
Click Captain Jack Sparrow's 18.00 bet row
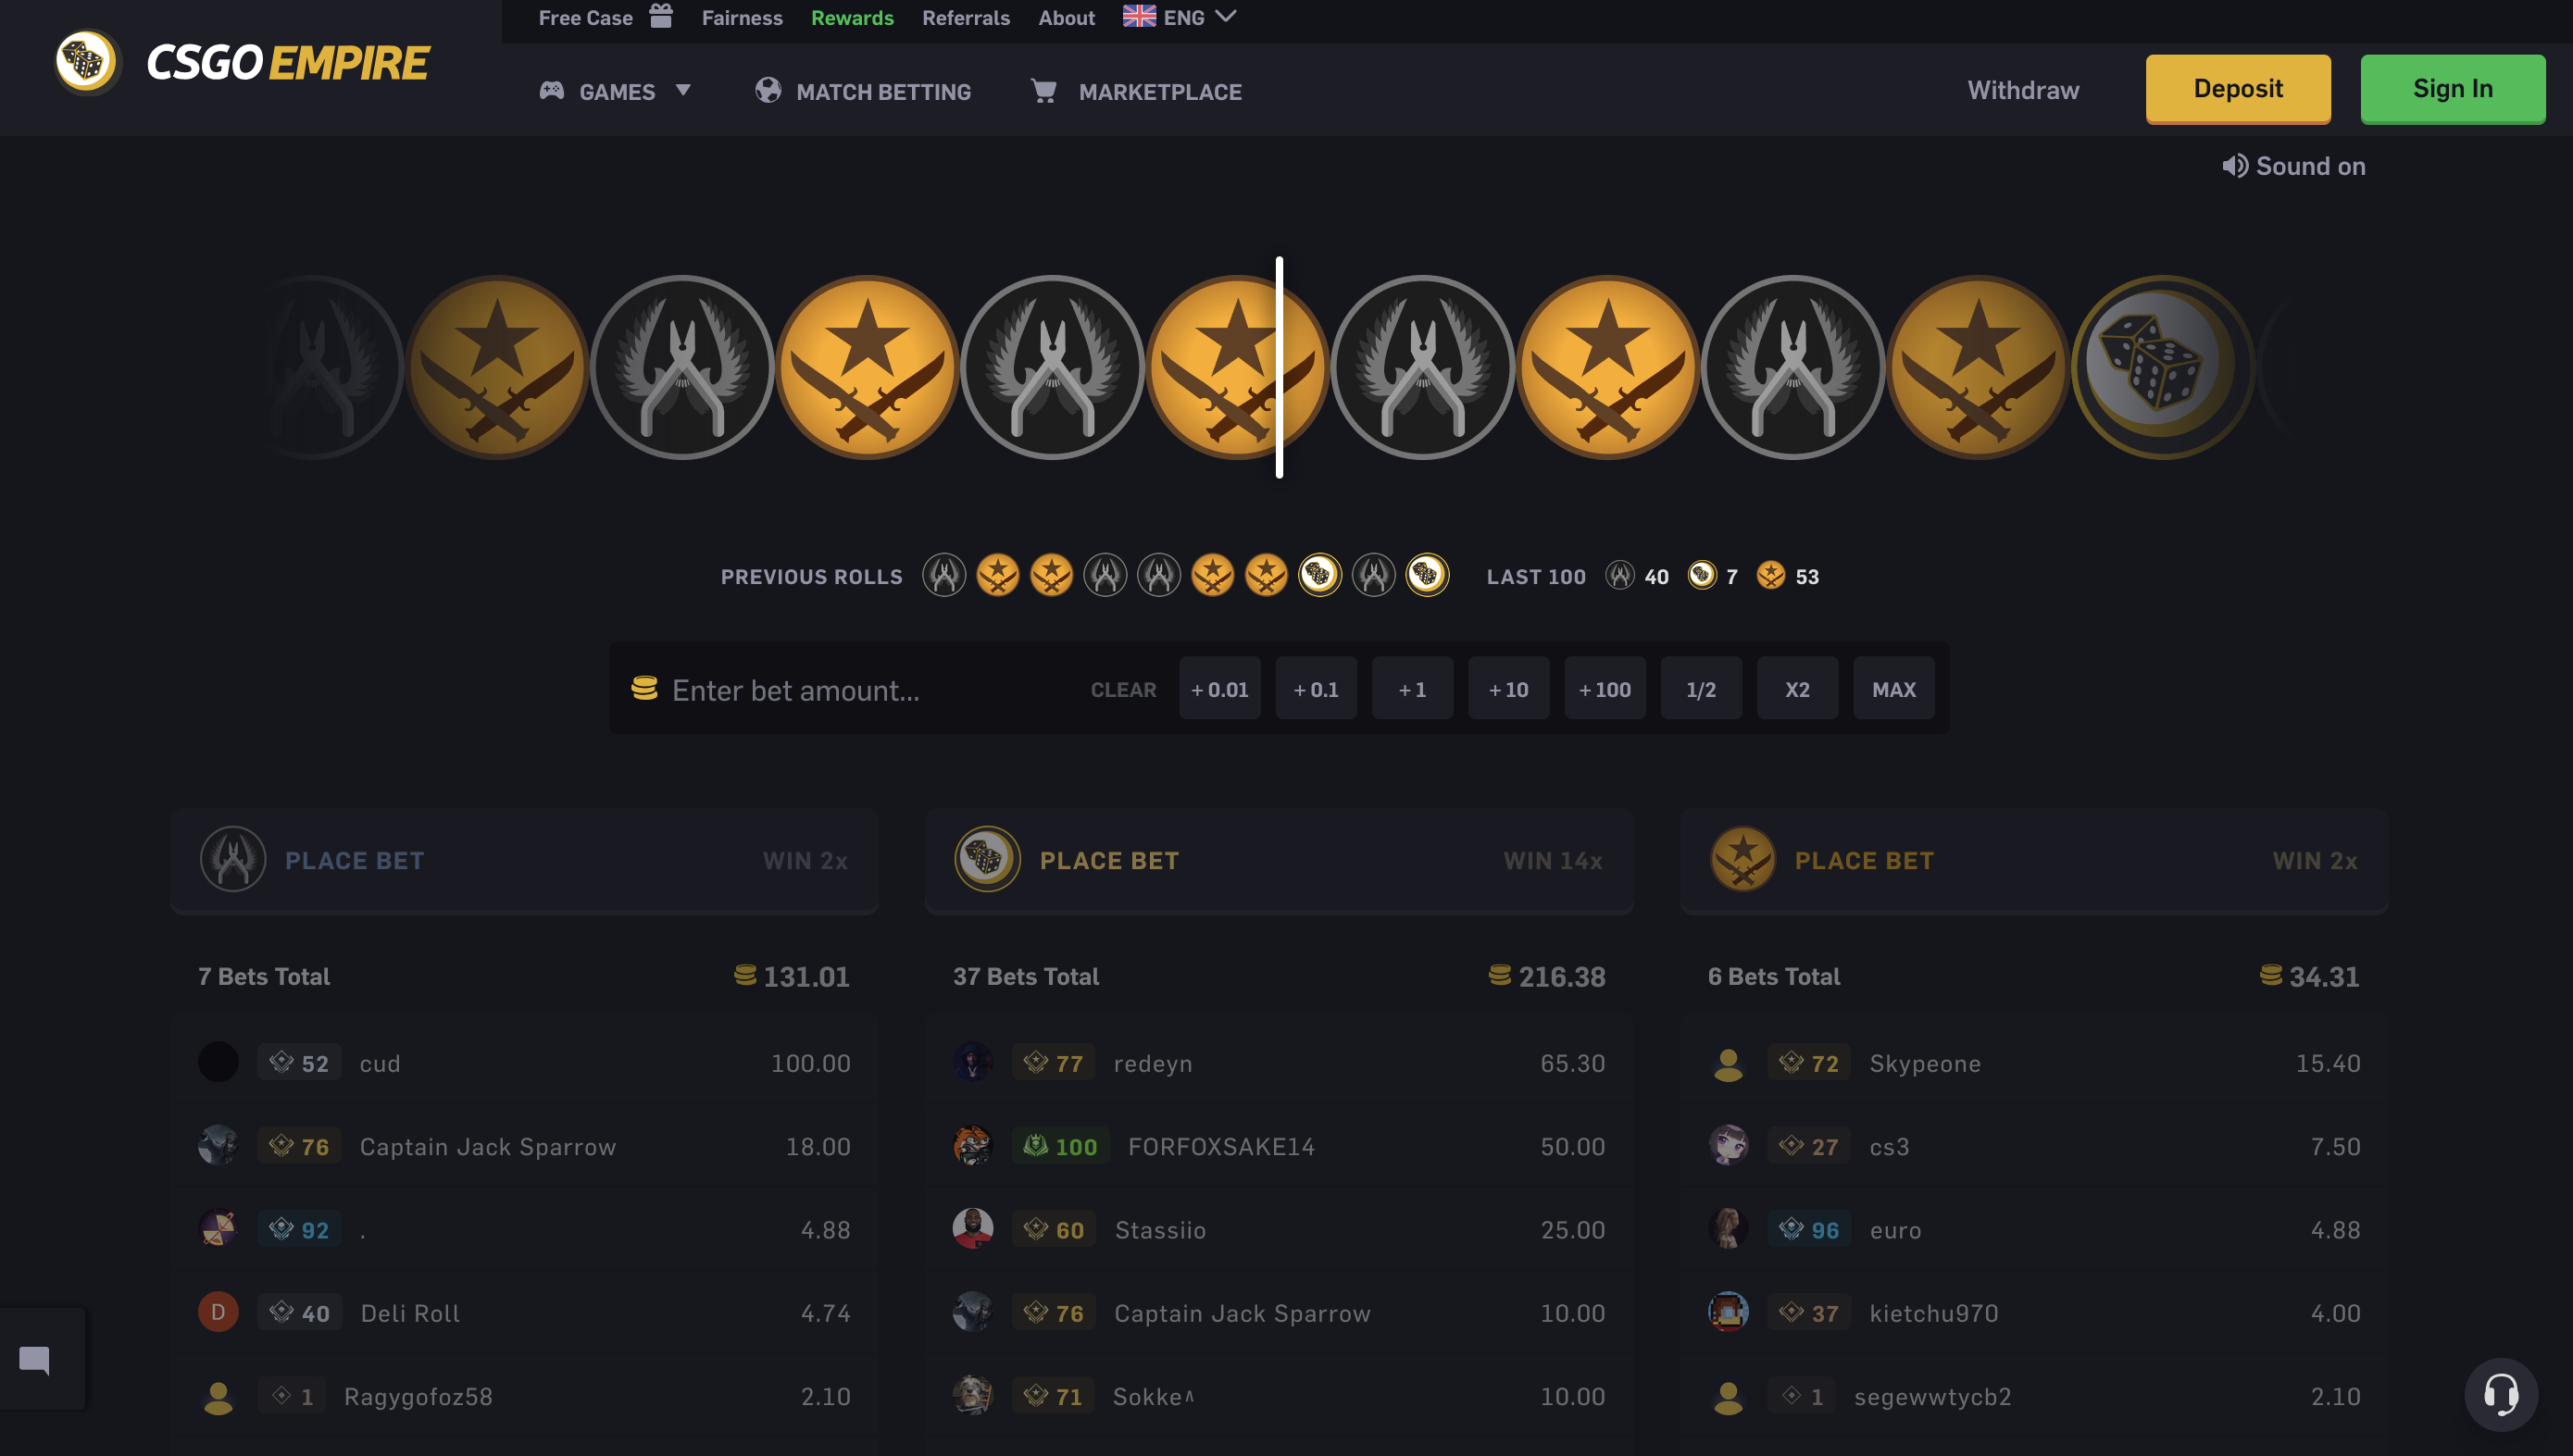click(524, 1146)
